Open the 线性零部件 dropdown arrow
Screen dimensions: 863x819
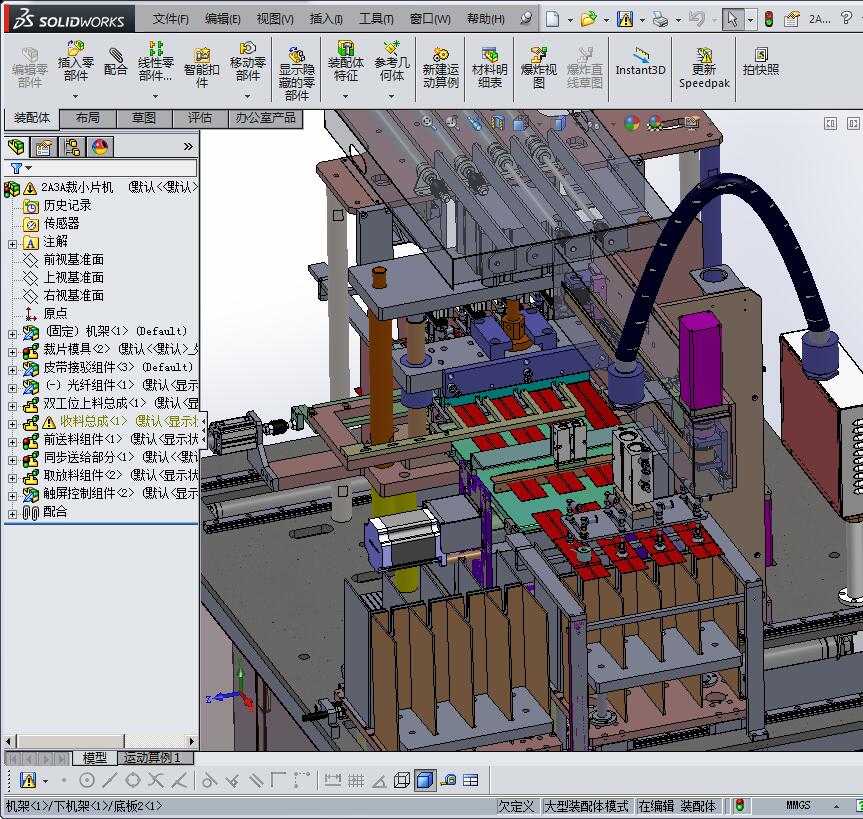pyautogui.click(x=156, y=96)
